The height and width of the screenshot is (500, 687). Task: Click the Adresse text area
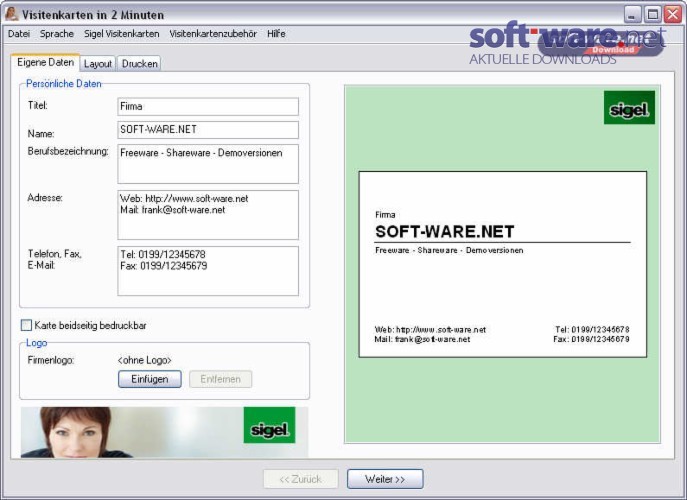point(208,215)
